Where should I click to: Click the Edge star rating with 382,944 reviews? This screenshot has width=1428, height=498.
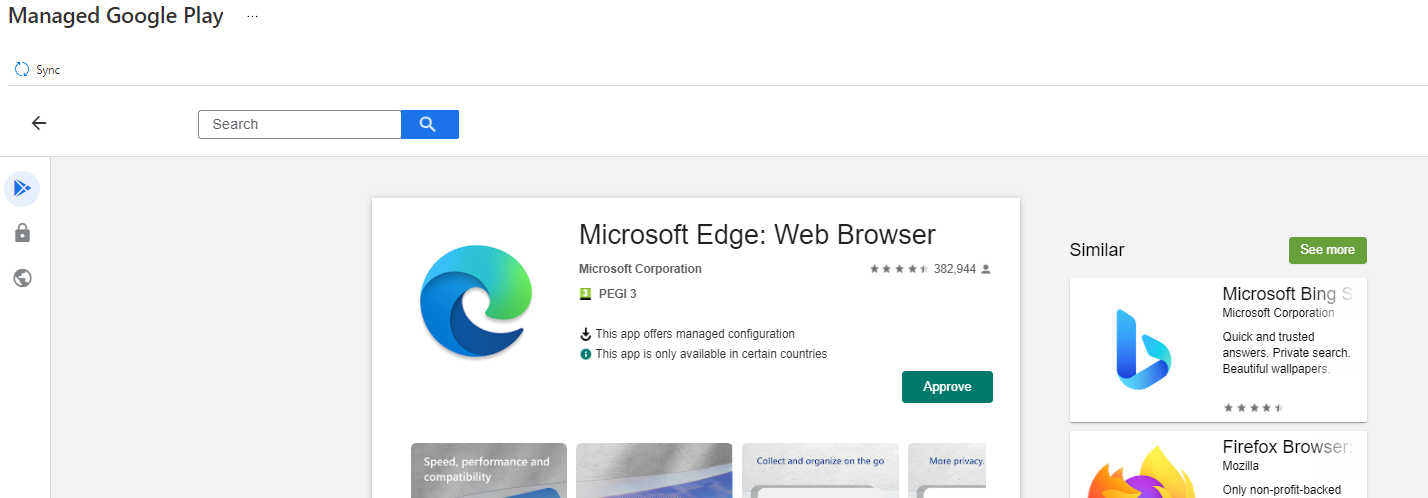click(x=900, y=269)
